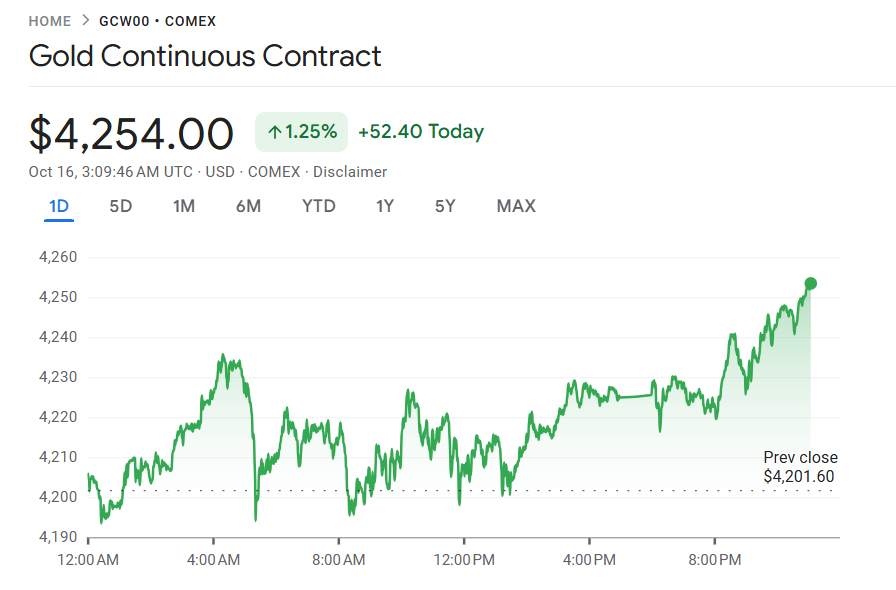Click the green up arrow in percent badge

pyautogui.click(x=274, y=132)
